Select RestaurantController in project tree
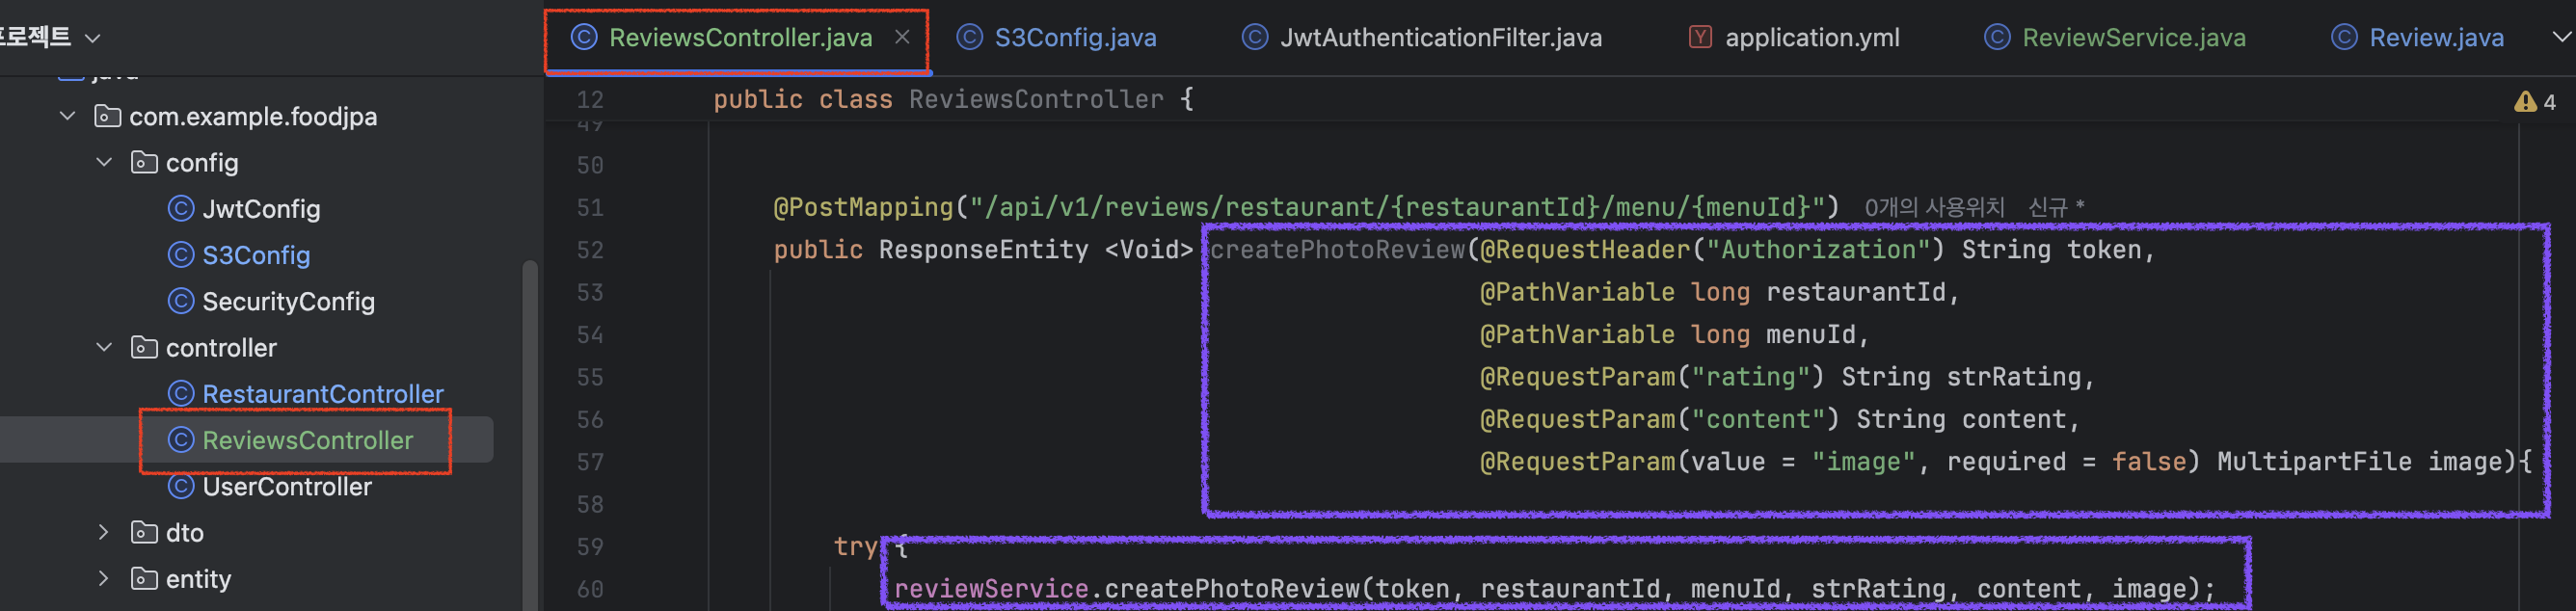Image resolution: width=2576 pixels, height=611 pixels. click(x=323, y=394)
